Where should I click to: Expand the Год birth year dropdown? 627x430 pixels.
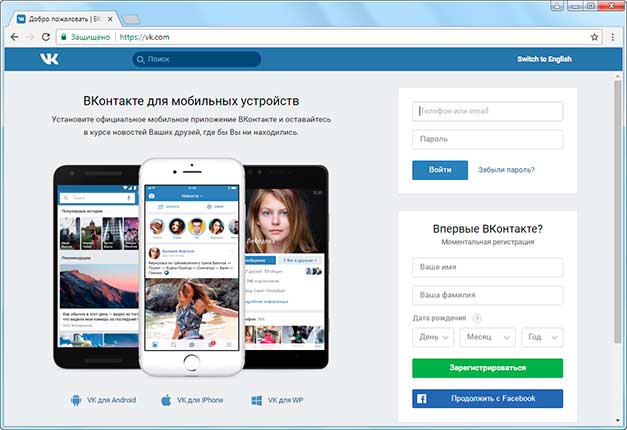[542, 337]
